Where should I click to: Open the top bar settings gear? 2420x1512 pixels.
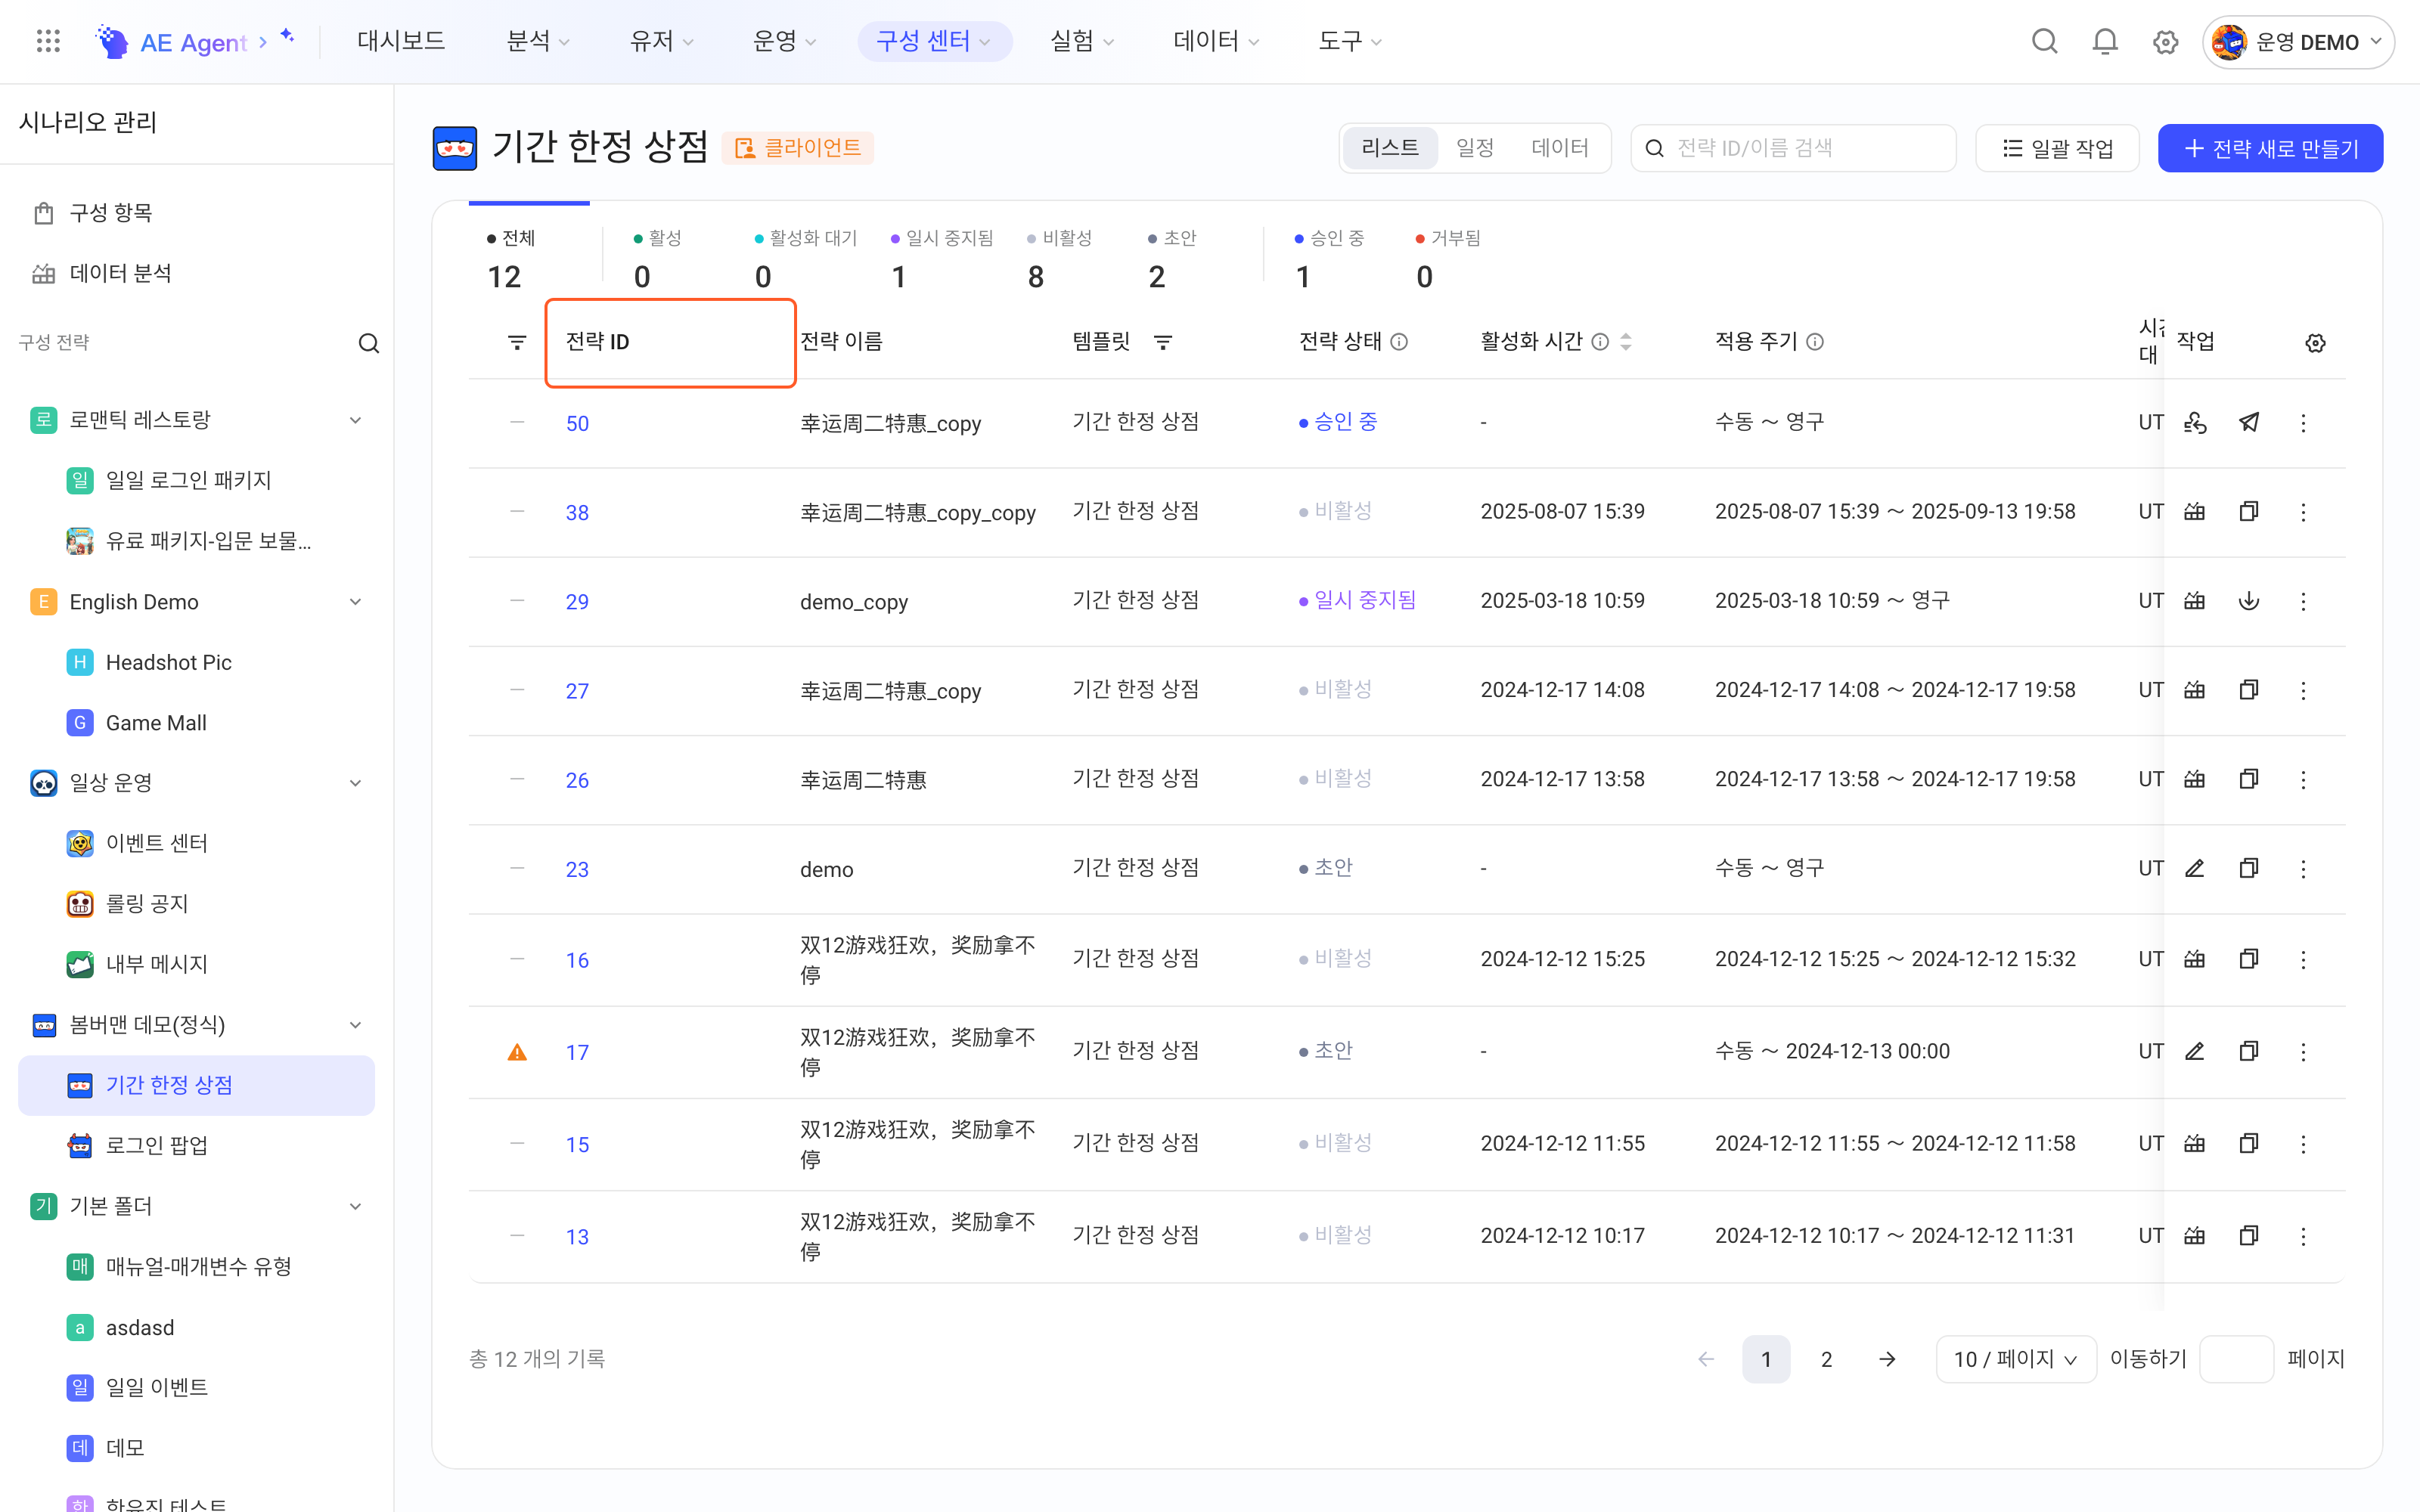(2165, 42)
